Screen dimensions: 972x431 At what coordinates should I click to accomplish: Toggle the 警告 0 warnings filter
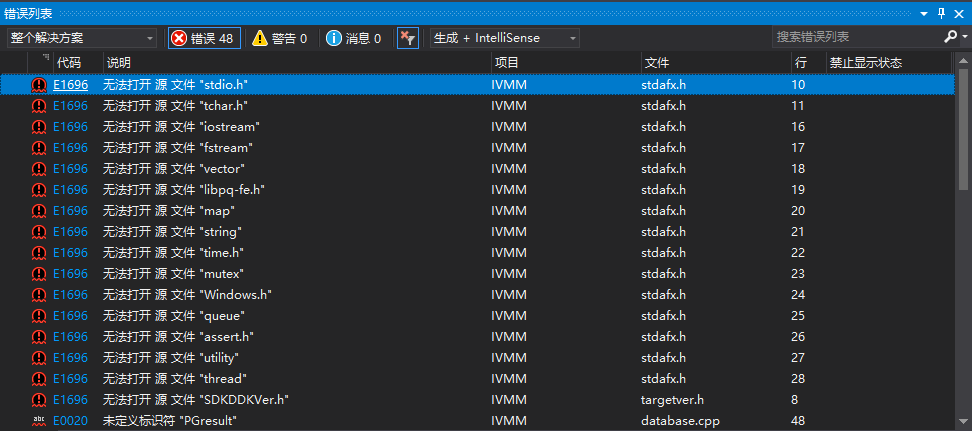tap(279, 38)
